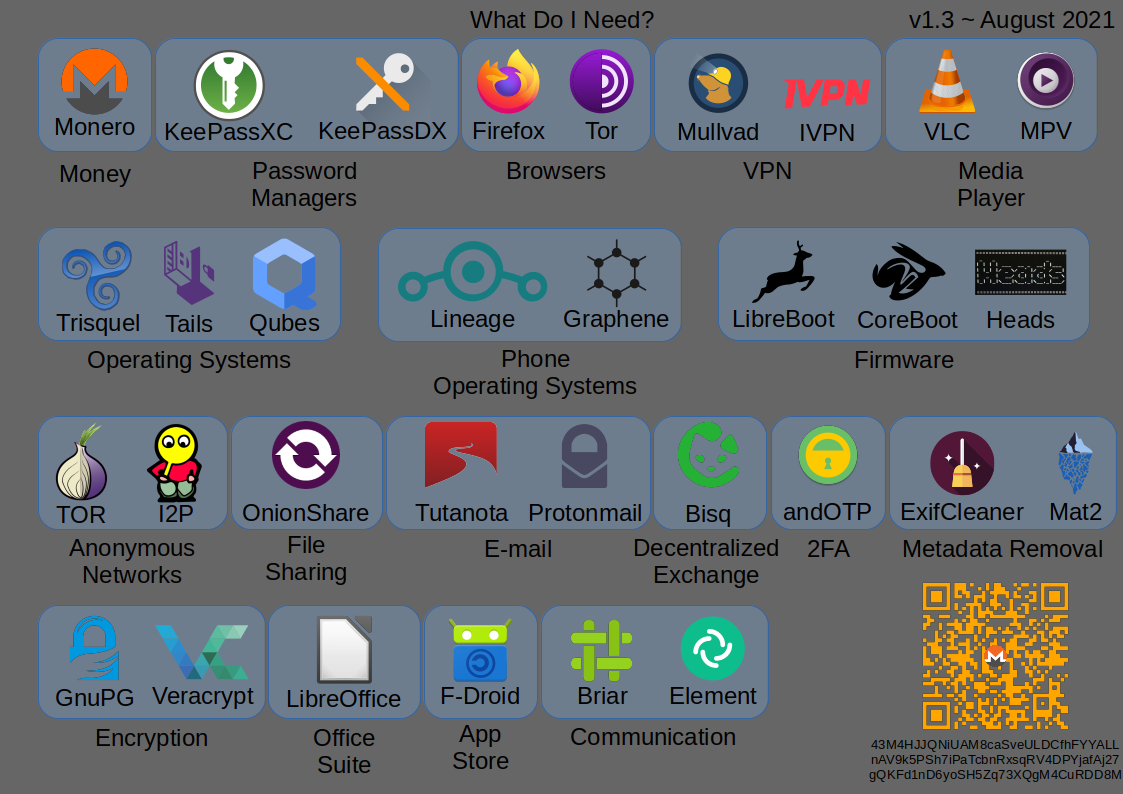This screenshot has width=1123, height=794.
Task: Select the Graphene hexagon icon
Action: [617, 273]
